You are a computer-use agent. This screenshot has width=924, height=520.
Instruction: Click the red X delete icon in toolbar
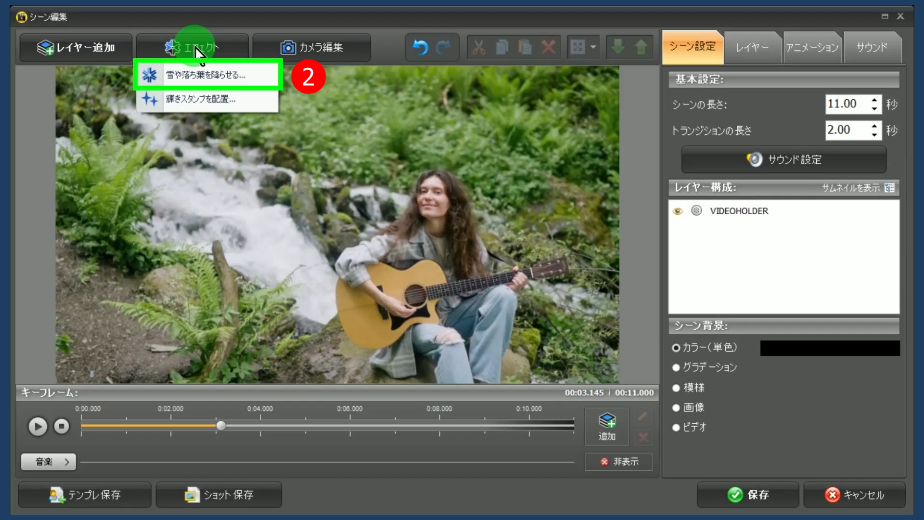pyautogui.click(x=548, y=47)
